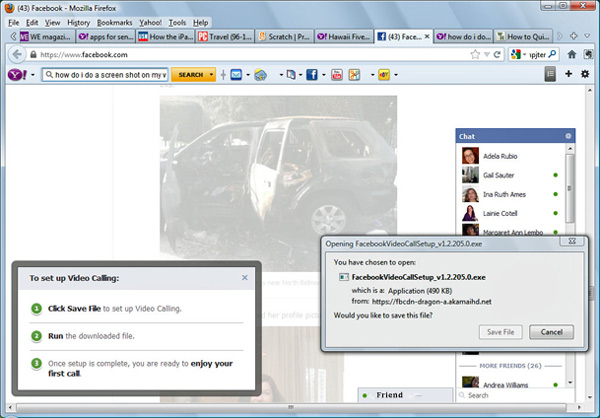Click the eBay toolbar icon
The image size is (600, 418).
(384, 75)
